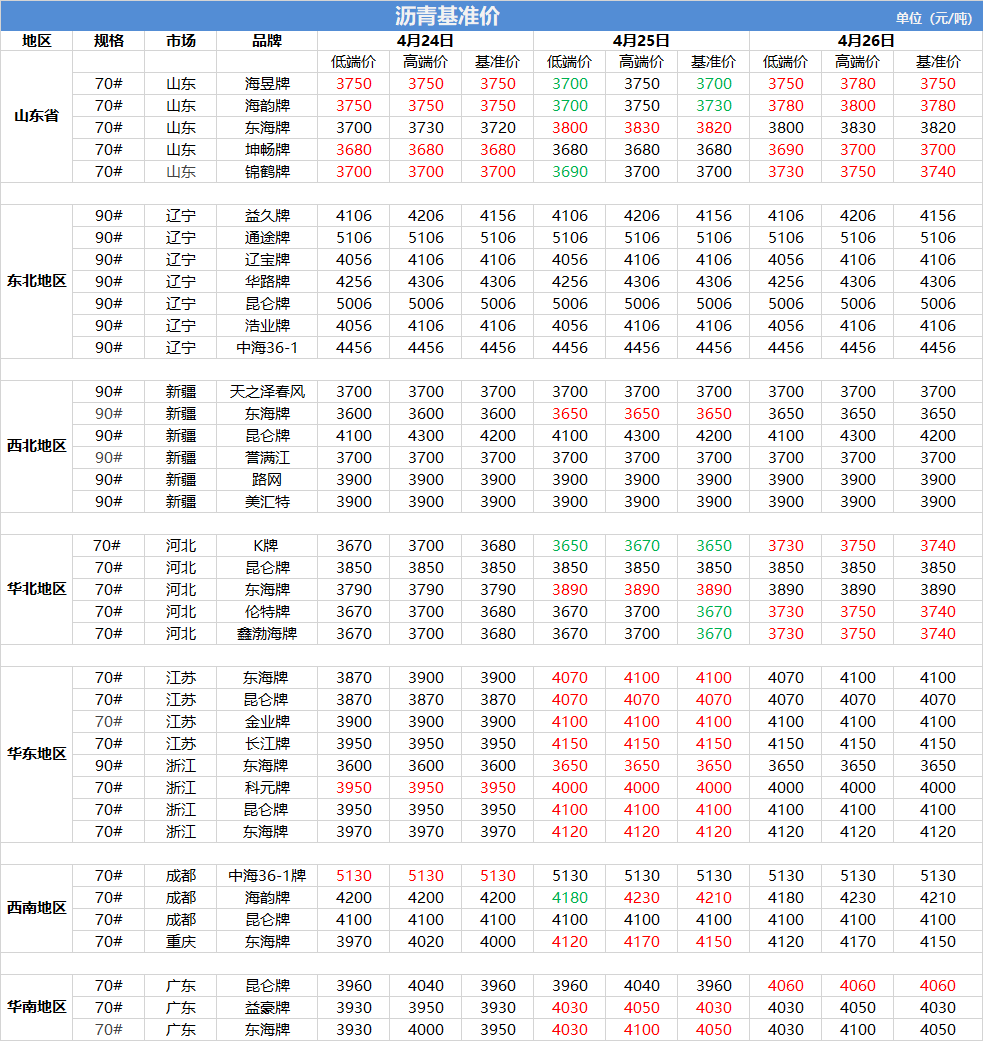Click the K牌 brand cell
Image resolution: width=983 pixels, height=1041 pixels.
[x=267, y=546]
